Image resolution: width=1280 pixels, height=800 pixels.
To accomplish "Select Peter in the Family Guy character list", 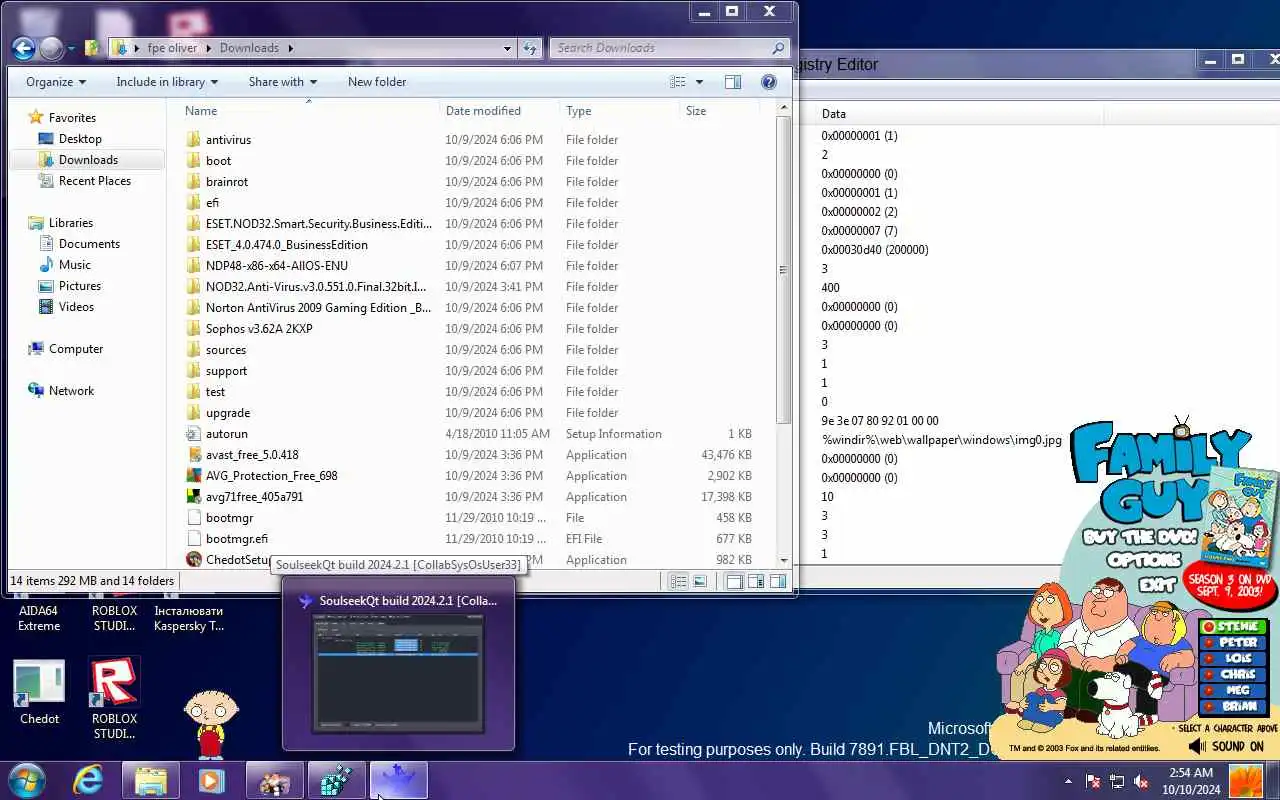I will [1233, 643].
